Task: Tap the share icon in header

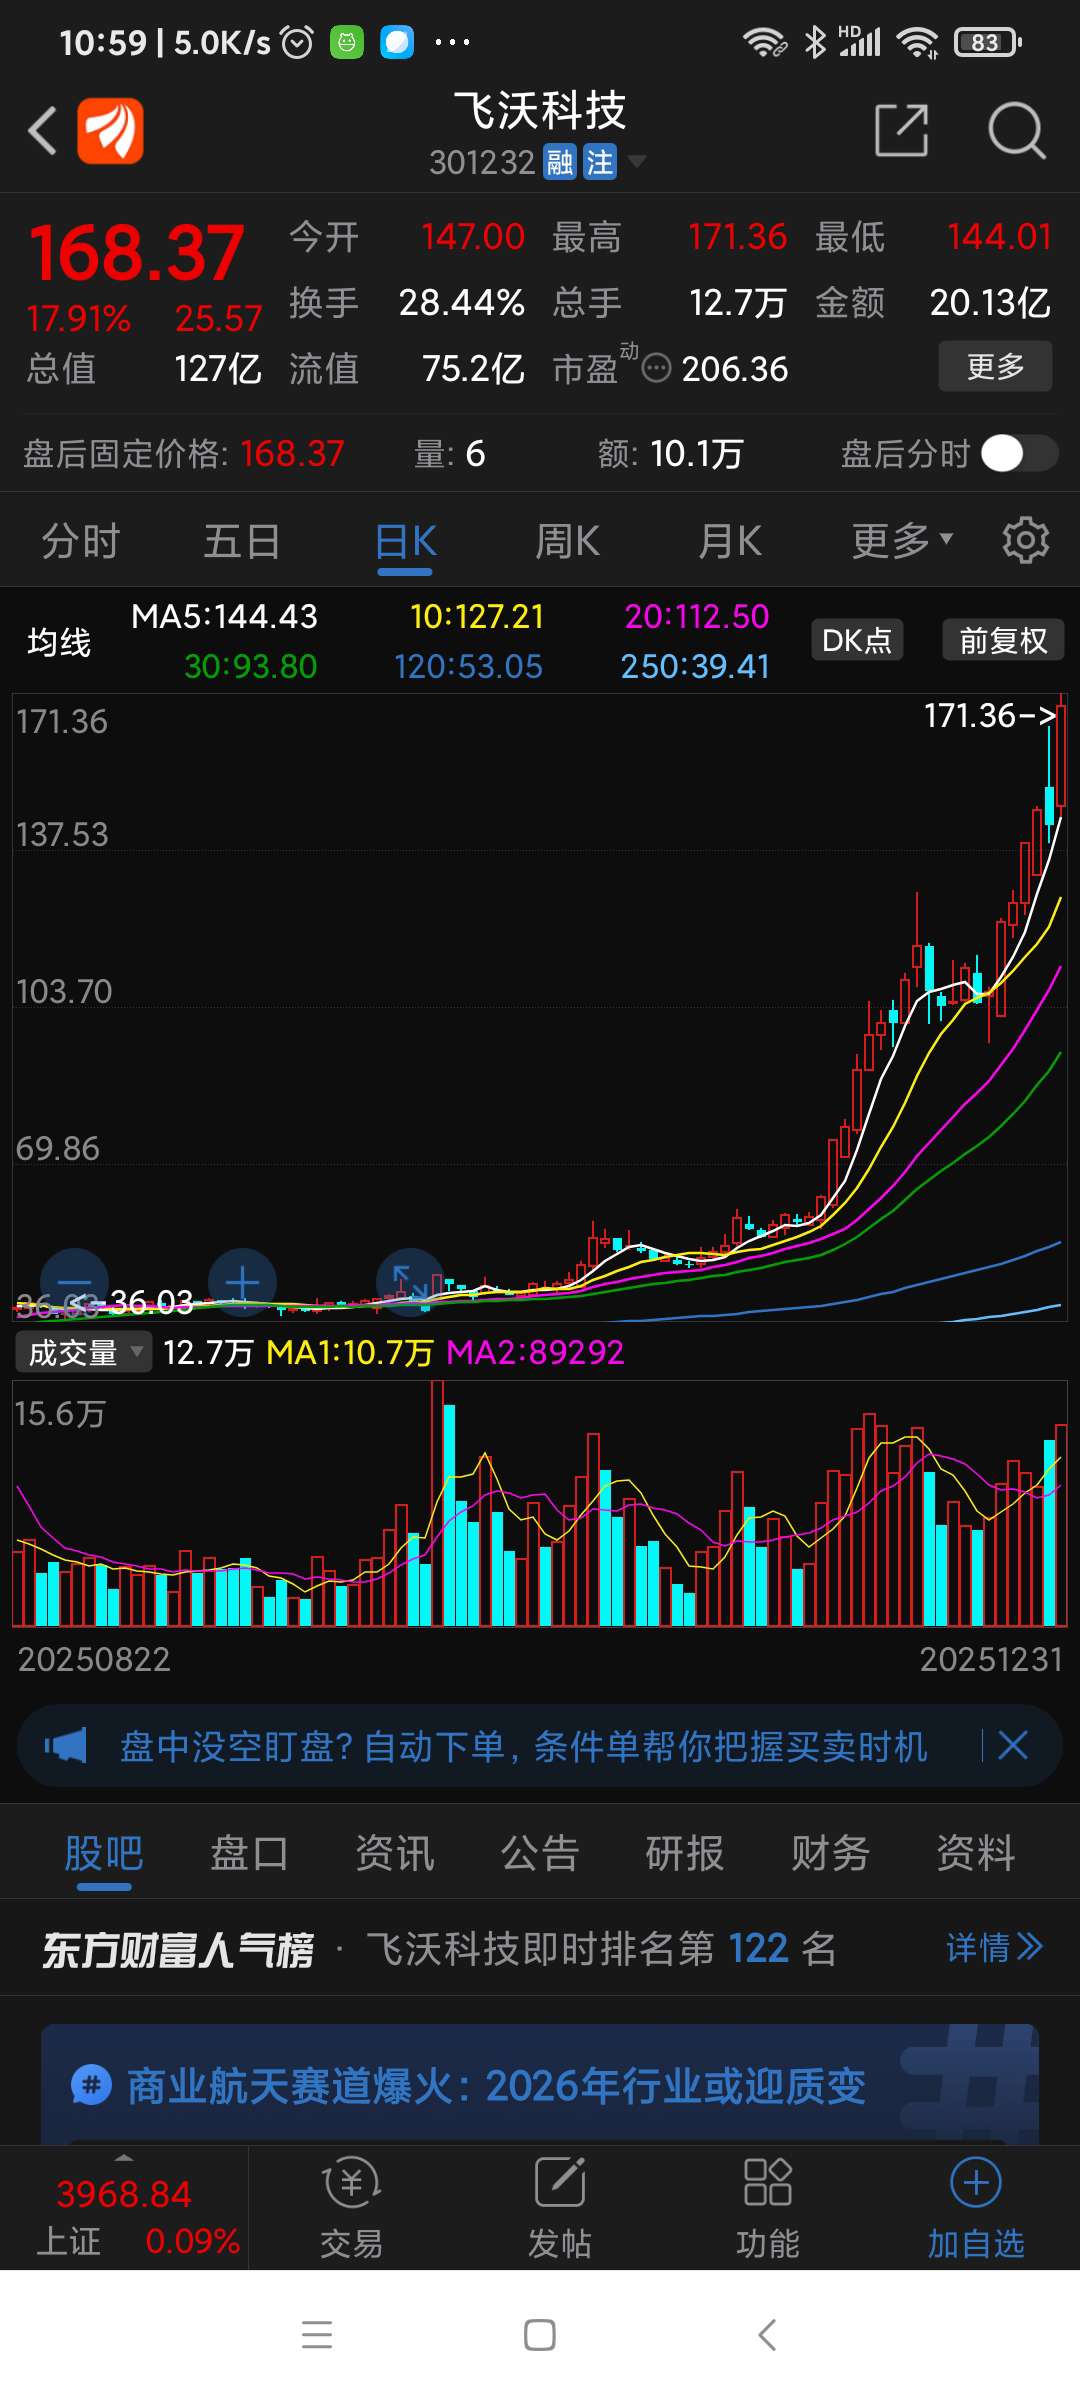Action: pos(901,130)
